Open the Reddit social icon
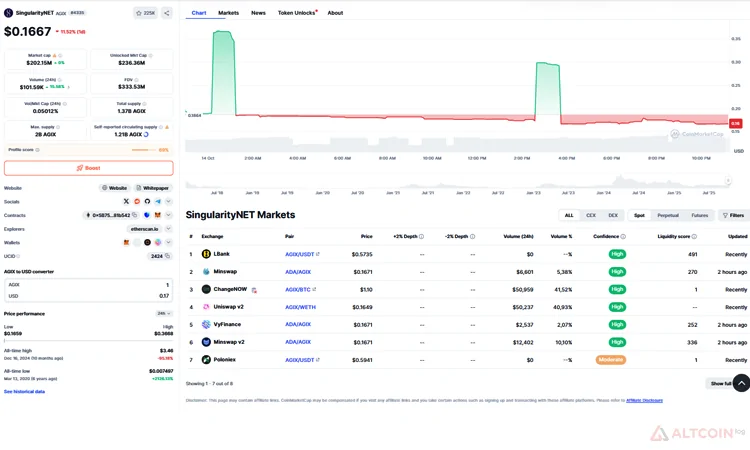Viewport: 750px width, 450px height. (137, 201)
